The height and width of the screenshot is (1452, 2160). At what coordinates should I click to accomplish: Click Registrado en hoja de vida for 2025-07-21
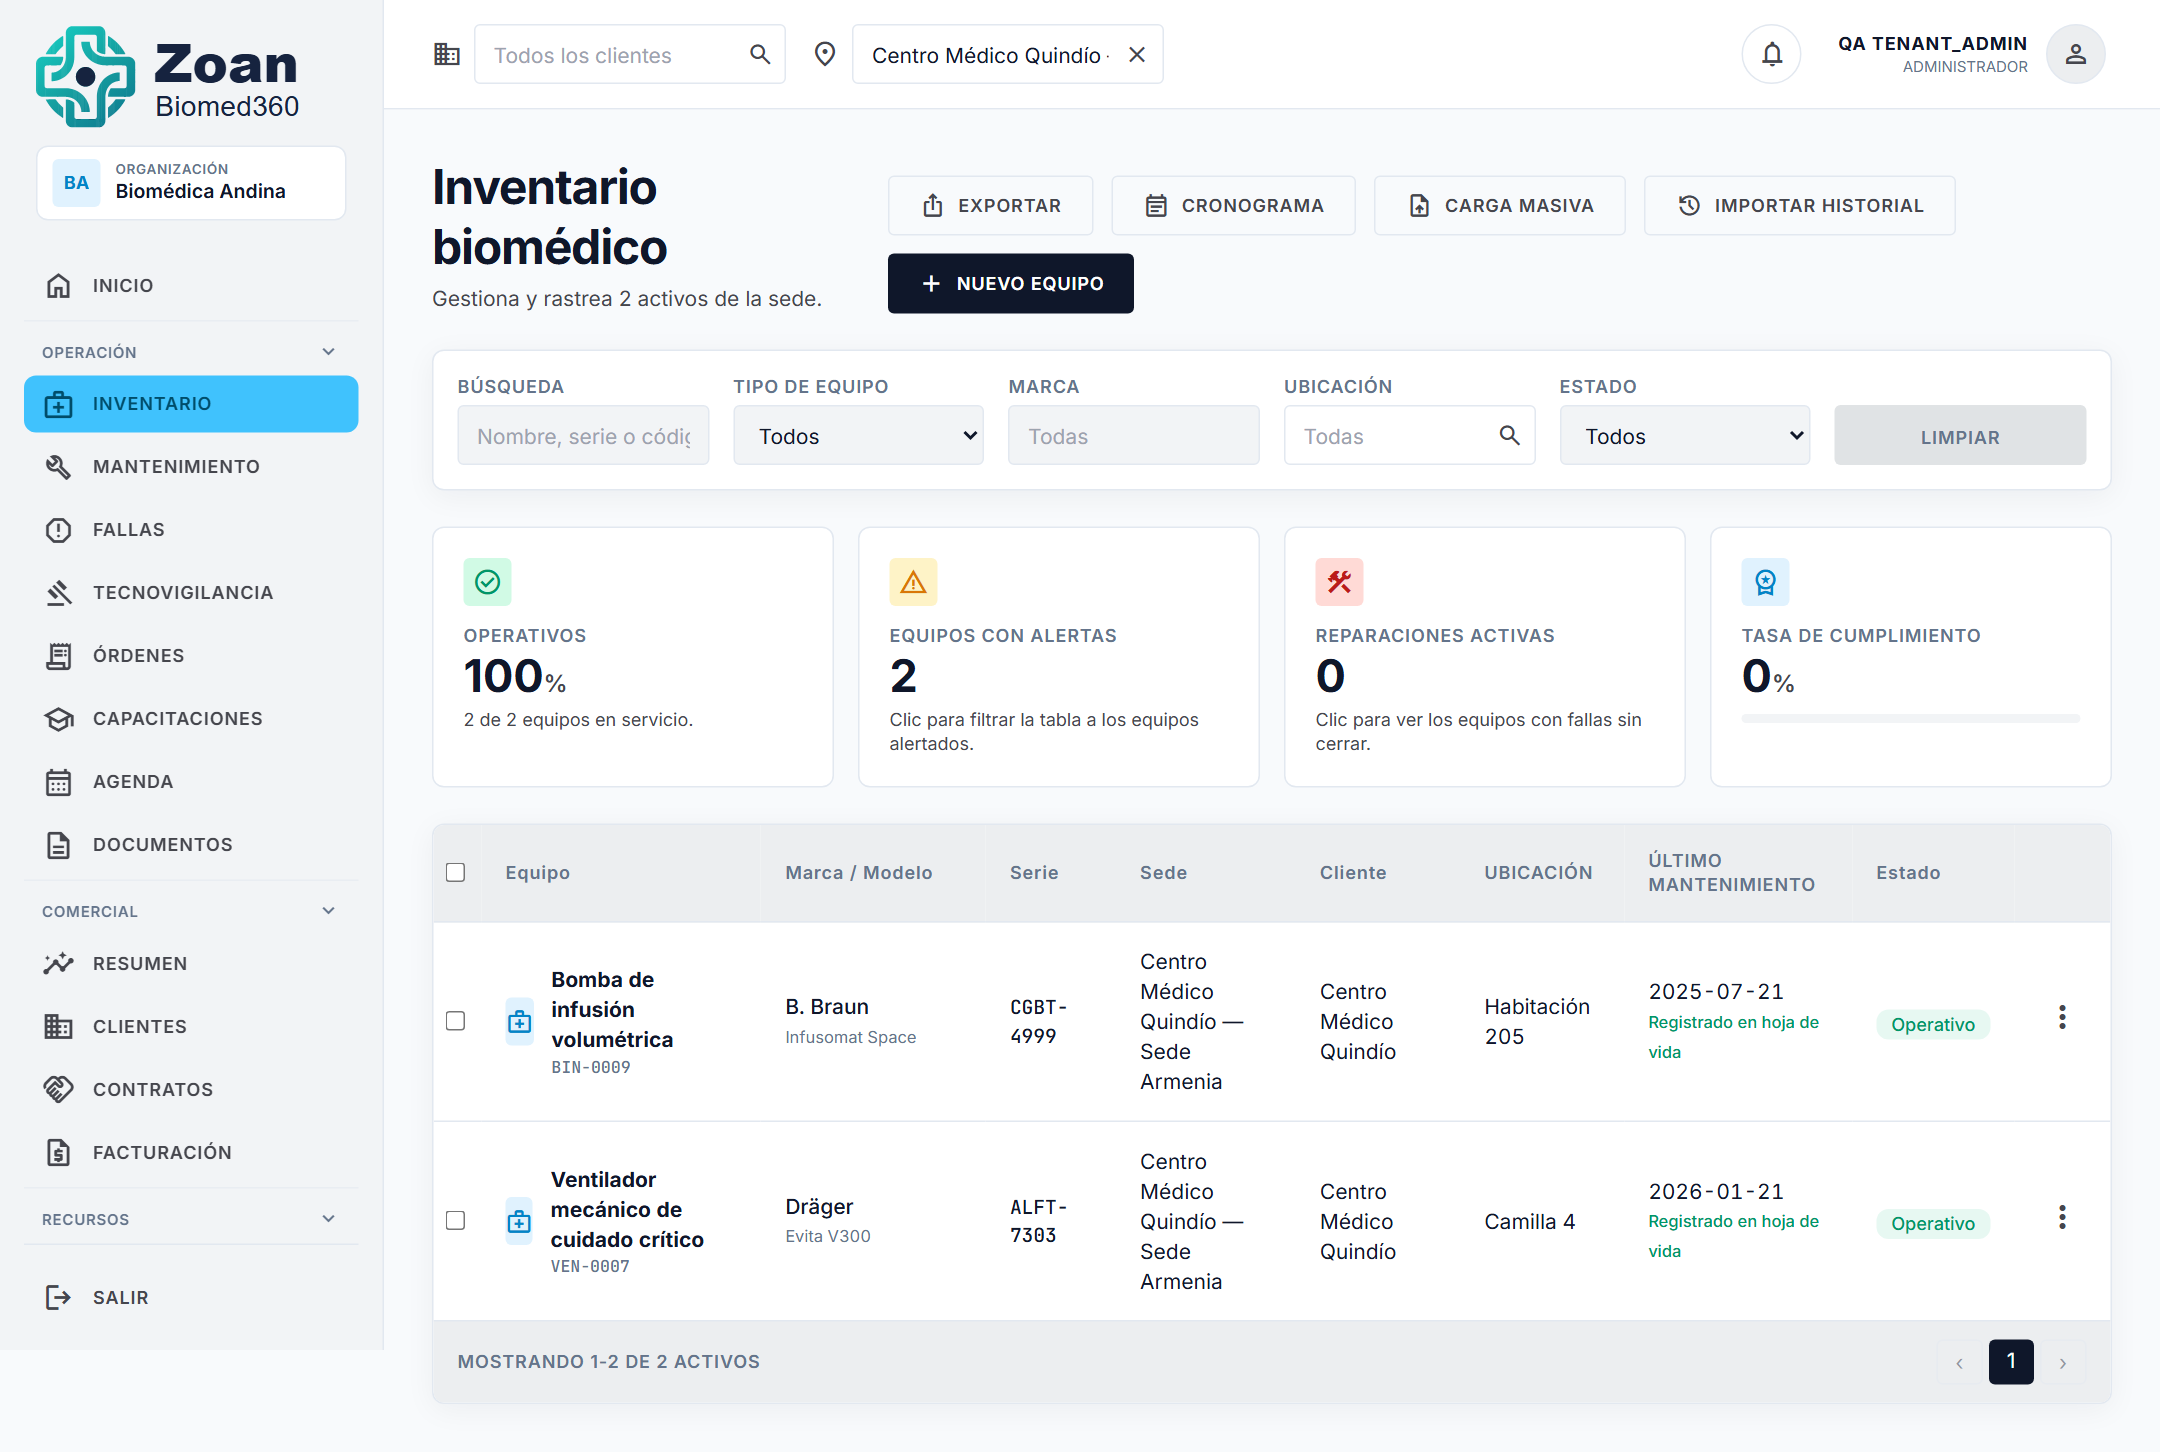(1733, 1037)
